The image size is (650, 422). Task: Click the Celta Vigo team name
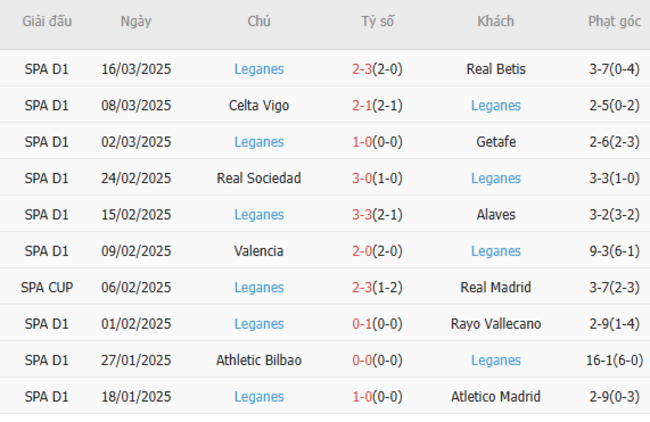(259, 105)
